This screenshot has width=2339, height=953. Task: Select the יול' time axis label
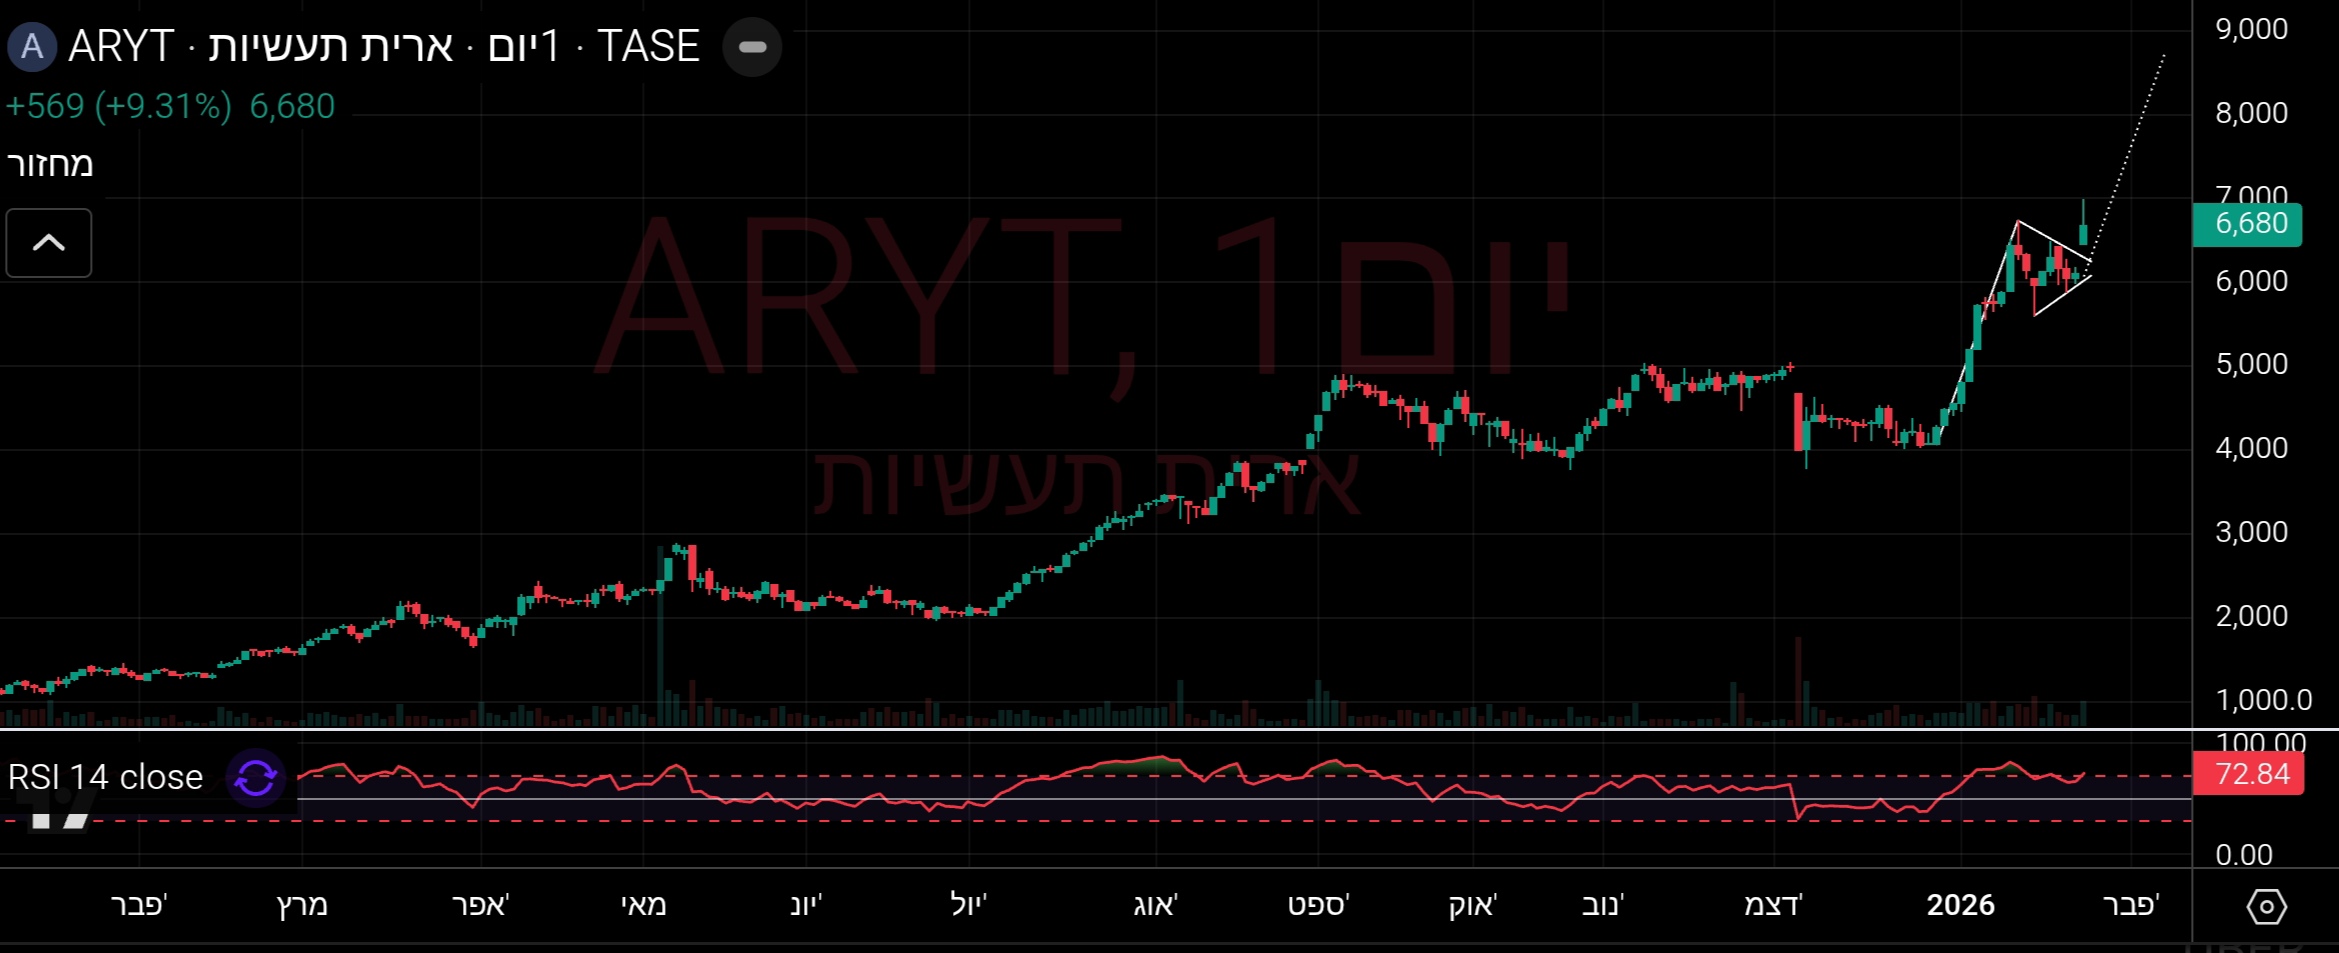968,905
